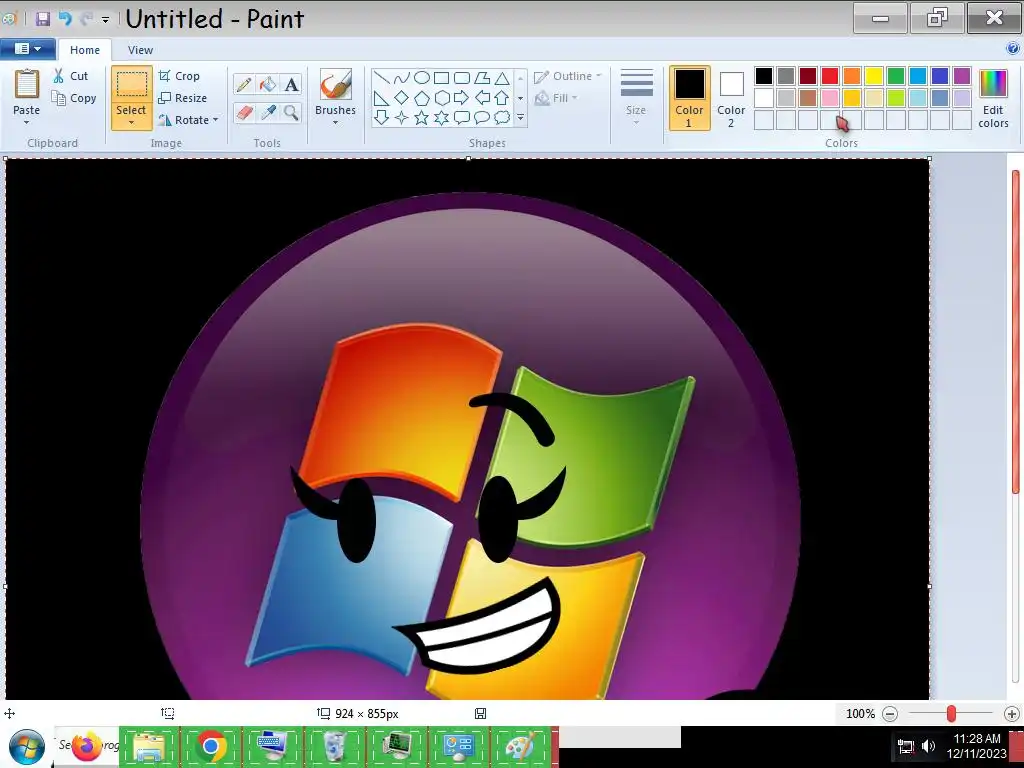The height and width of the screenshot is (768, 1024).
Task: Click the vertical scrollbar thumb
Action: pyautogui.click(x=1016, y=332)
